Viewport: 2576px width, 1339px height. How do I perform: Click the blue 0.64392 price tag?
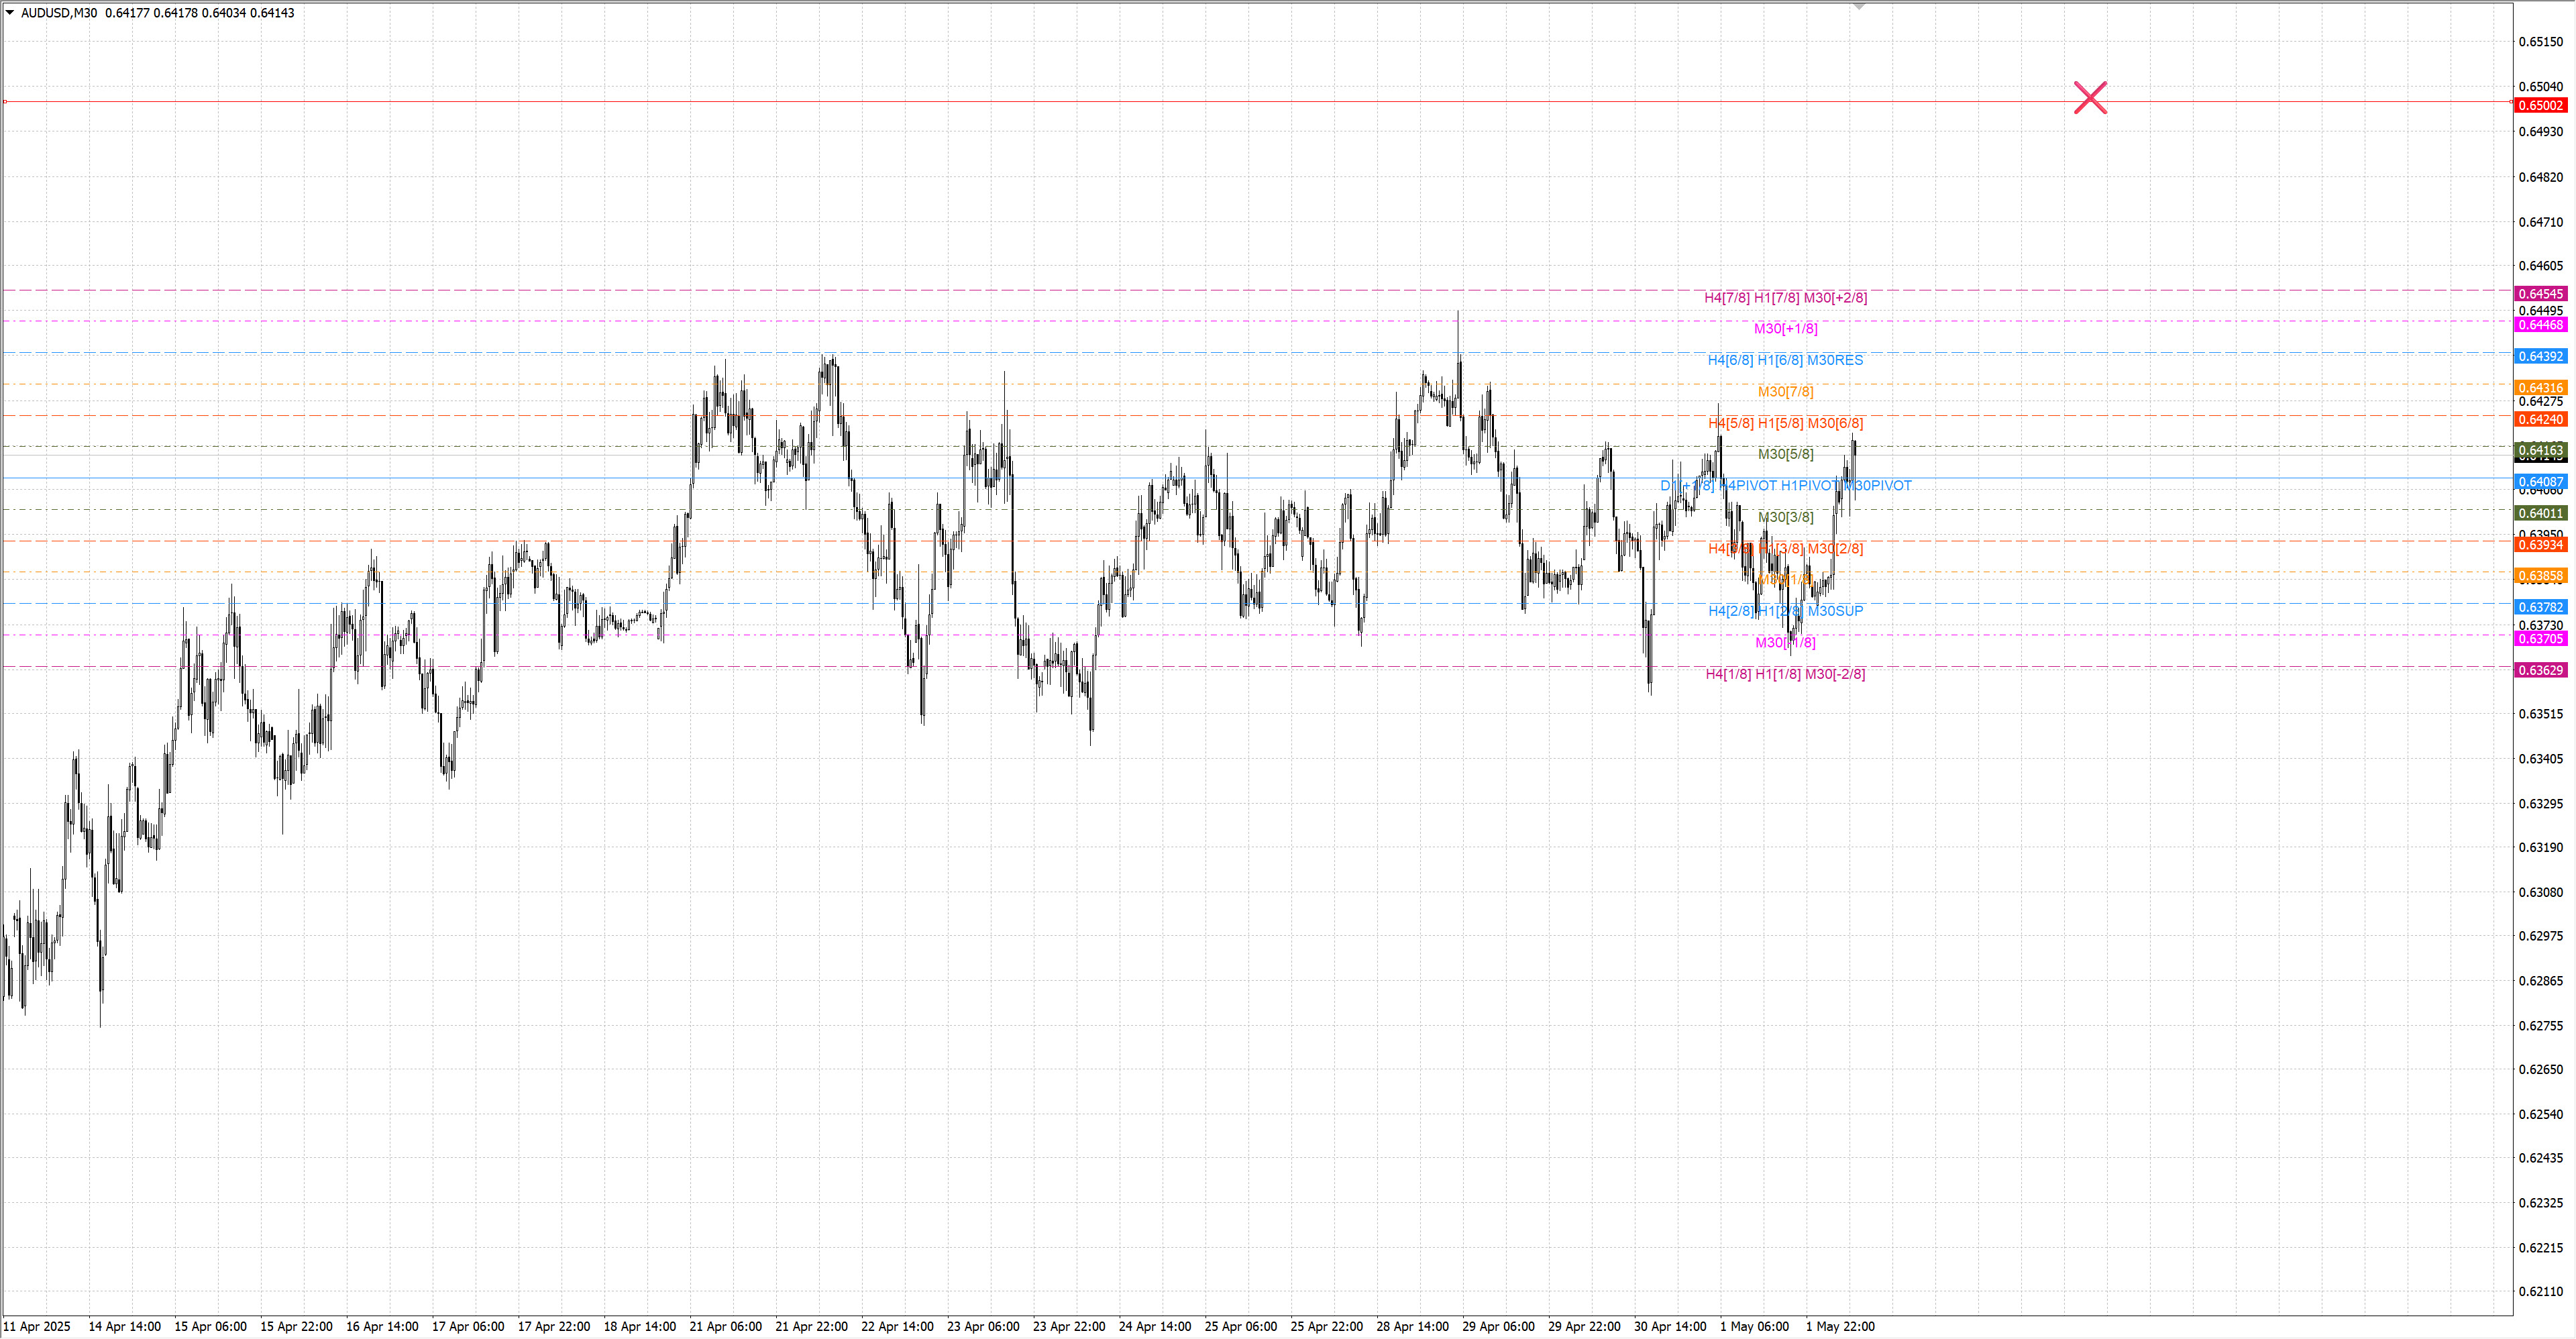tap(2540, 356)
